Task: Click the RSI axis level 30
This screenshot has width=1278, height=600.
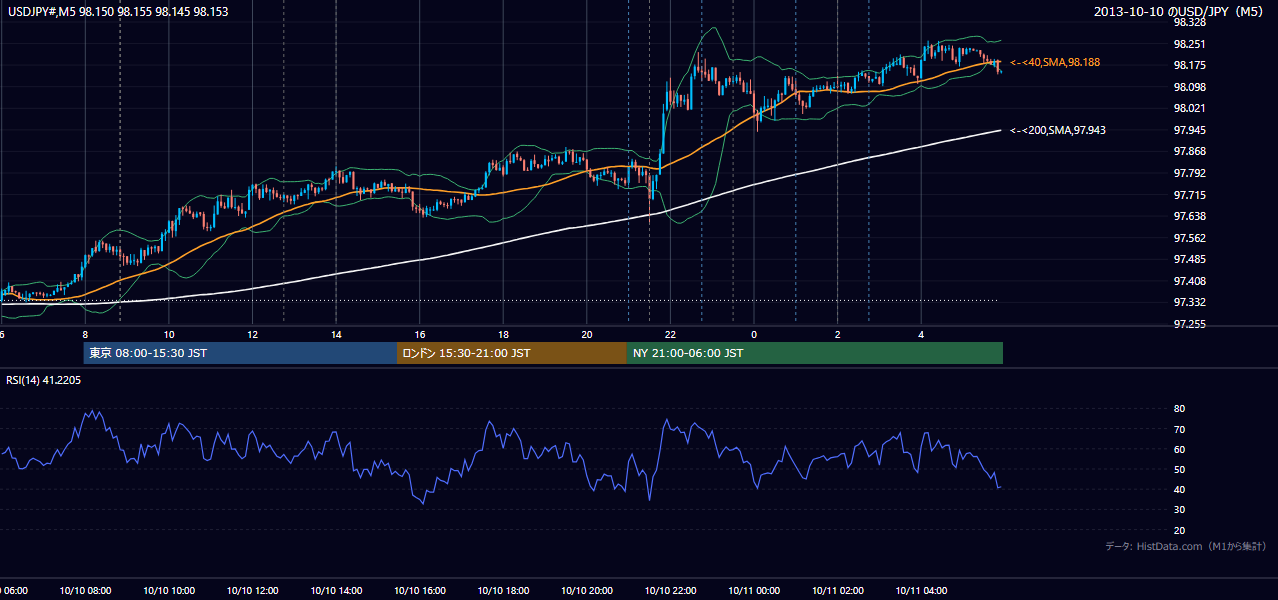Action: 1179,510
